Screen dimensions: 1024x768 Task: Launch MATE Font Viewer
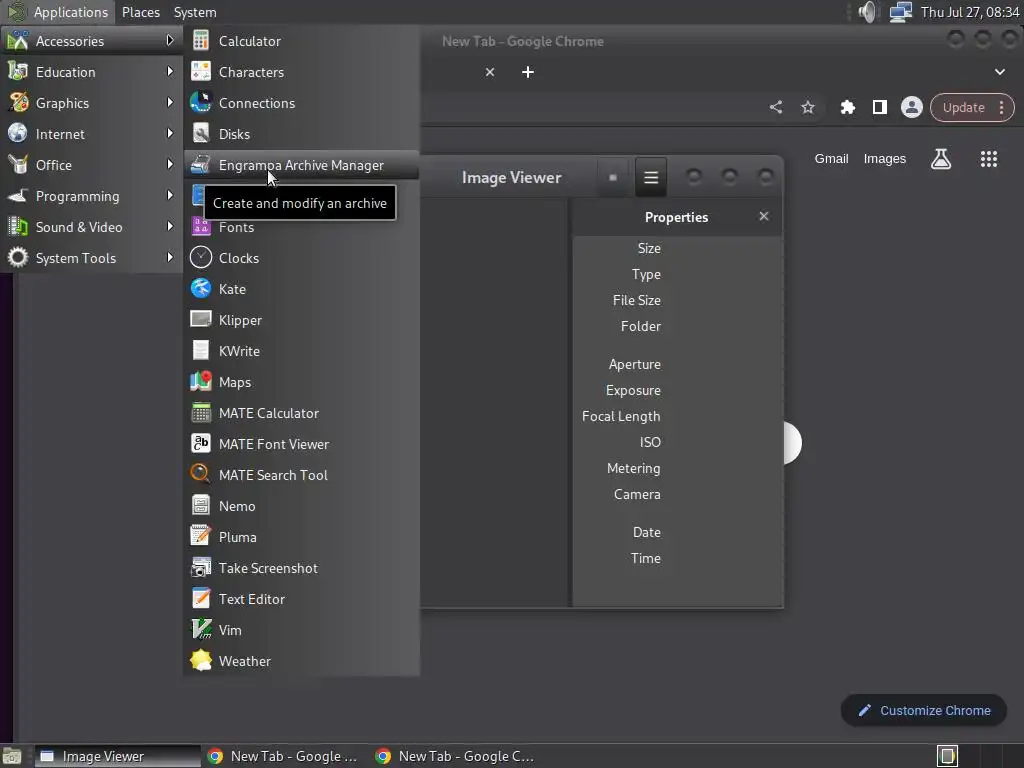pyautogui.click(x=301, y=444)
